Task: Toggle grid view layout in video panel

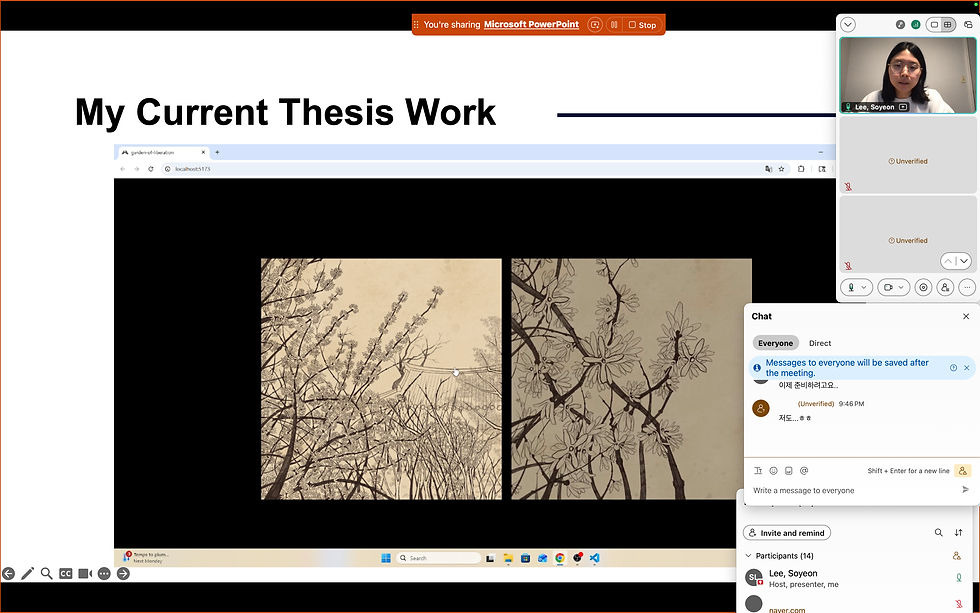Action: (x=948, y=24)
